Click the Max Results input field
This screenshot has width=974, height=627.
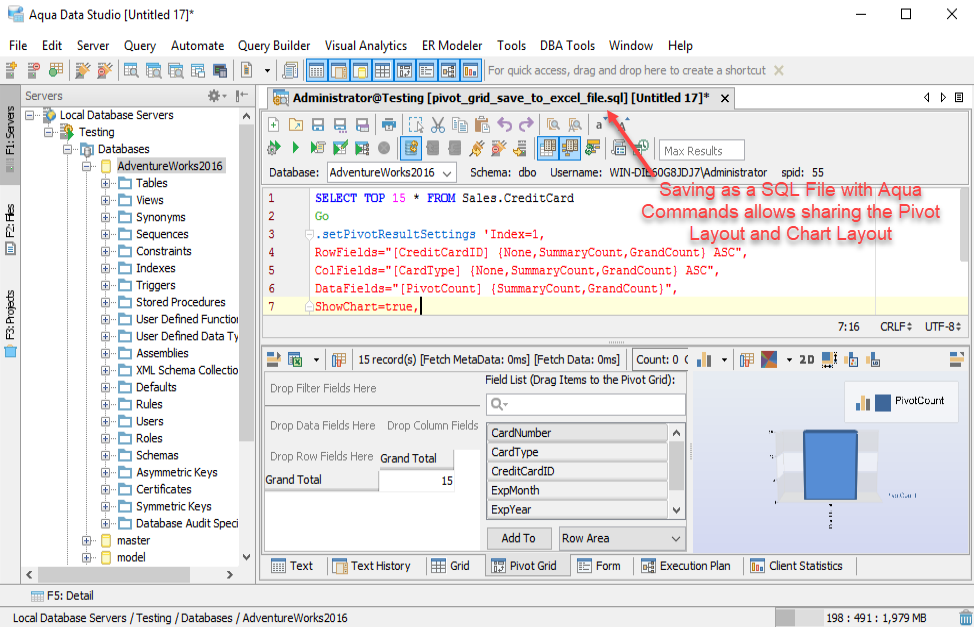pyautogui.click(x=703, y=151)
